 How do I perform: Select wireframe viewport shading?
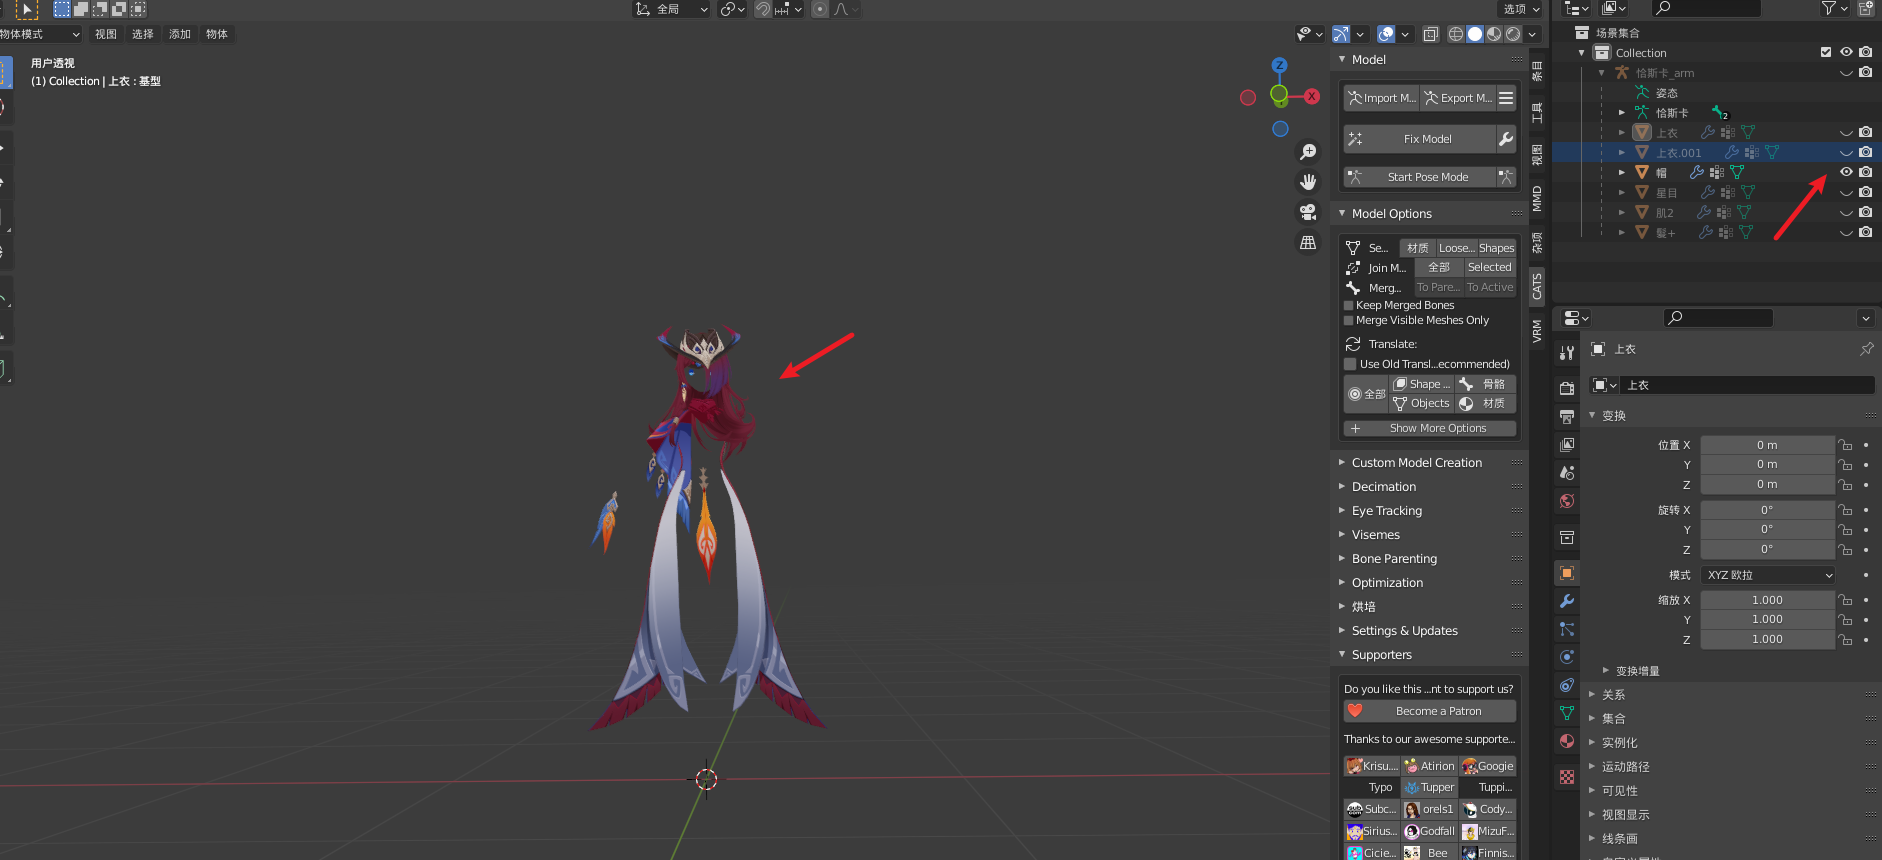(x=1456, y=34)
